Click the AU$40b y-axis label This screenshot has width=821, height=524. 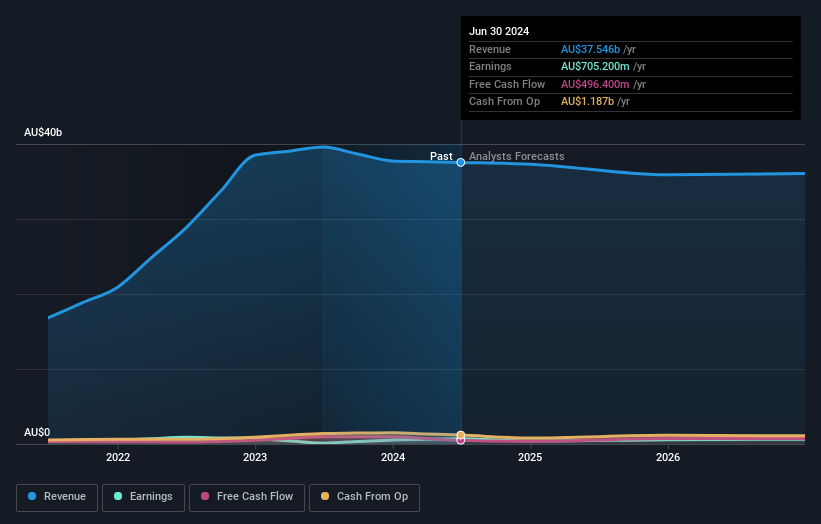(43, 132)
